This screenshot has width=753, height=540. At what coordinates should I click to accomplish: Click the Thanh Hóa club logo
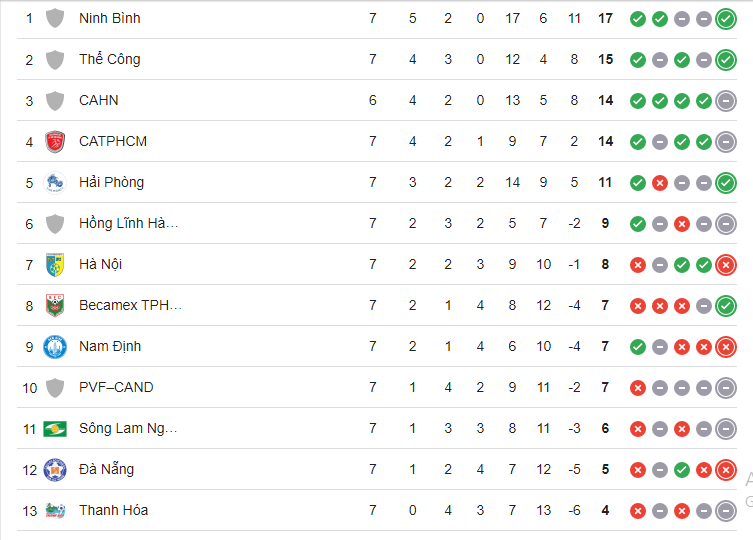(55, 510)
